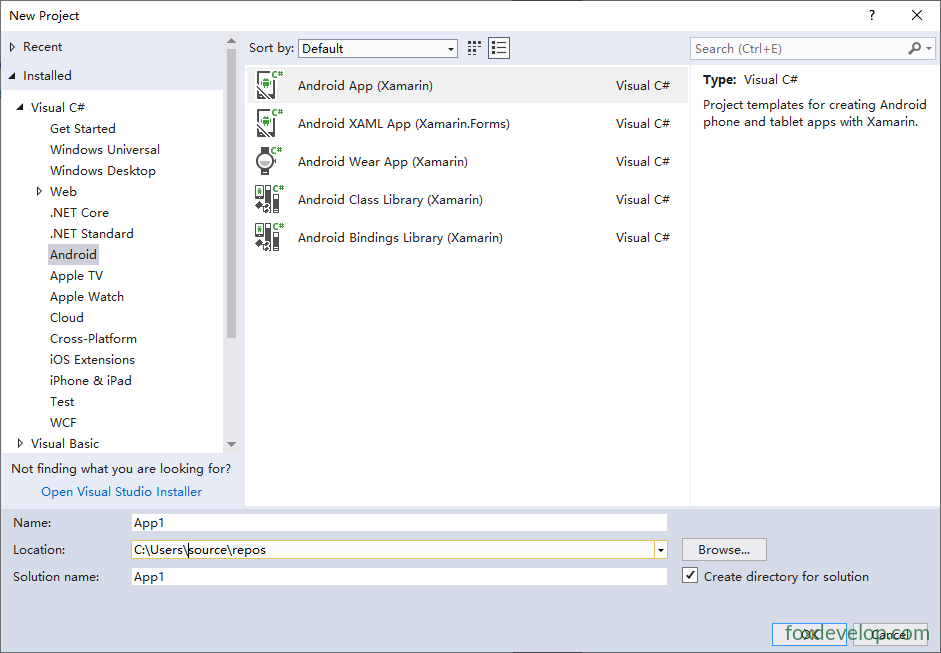Expand the Visual Basic tree node
941x653 pixels.
pos(20,444)
